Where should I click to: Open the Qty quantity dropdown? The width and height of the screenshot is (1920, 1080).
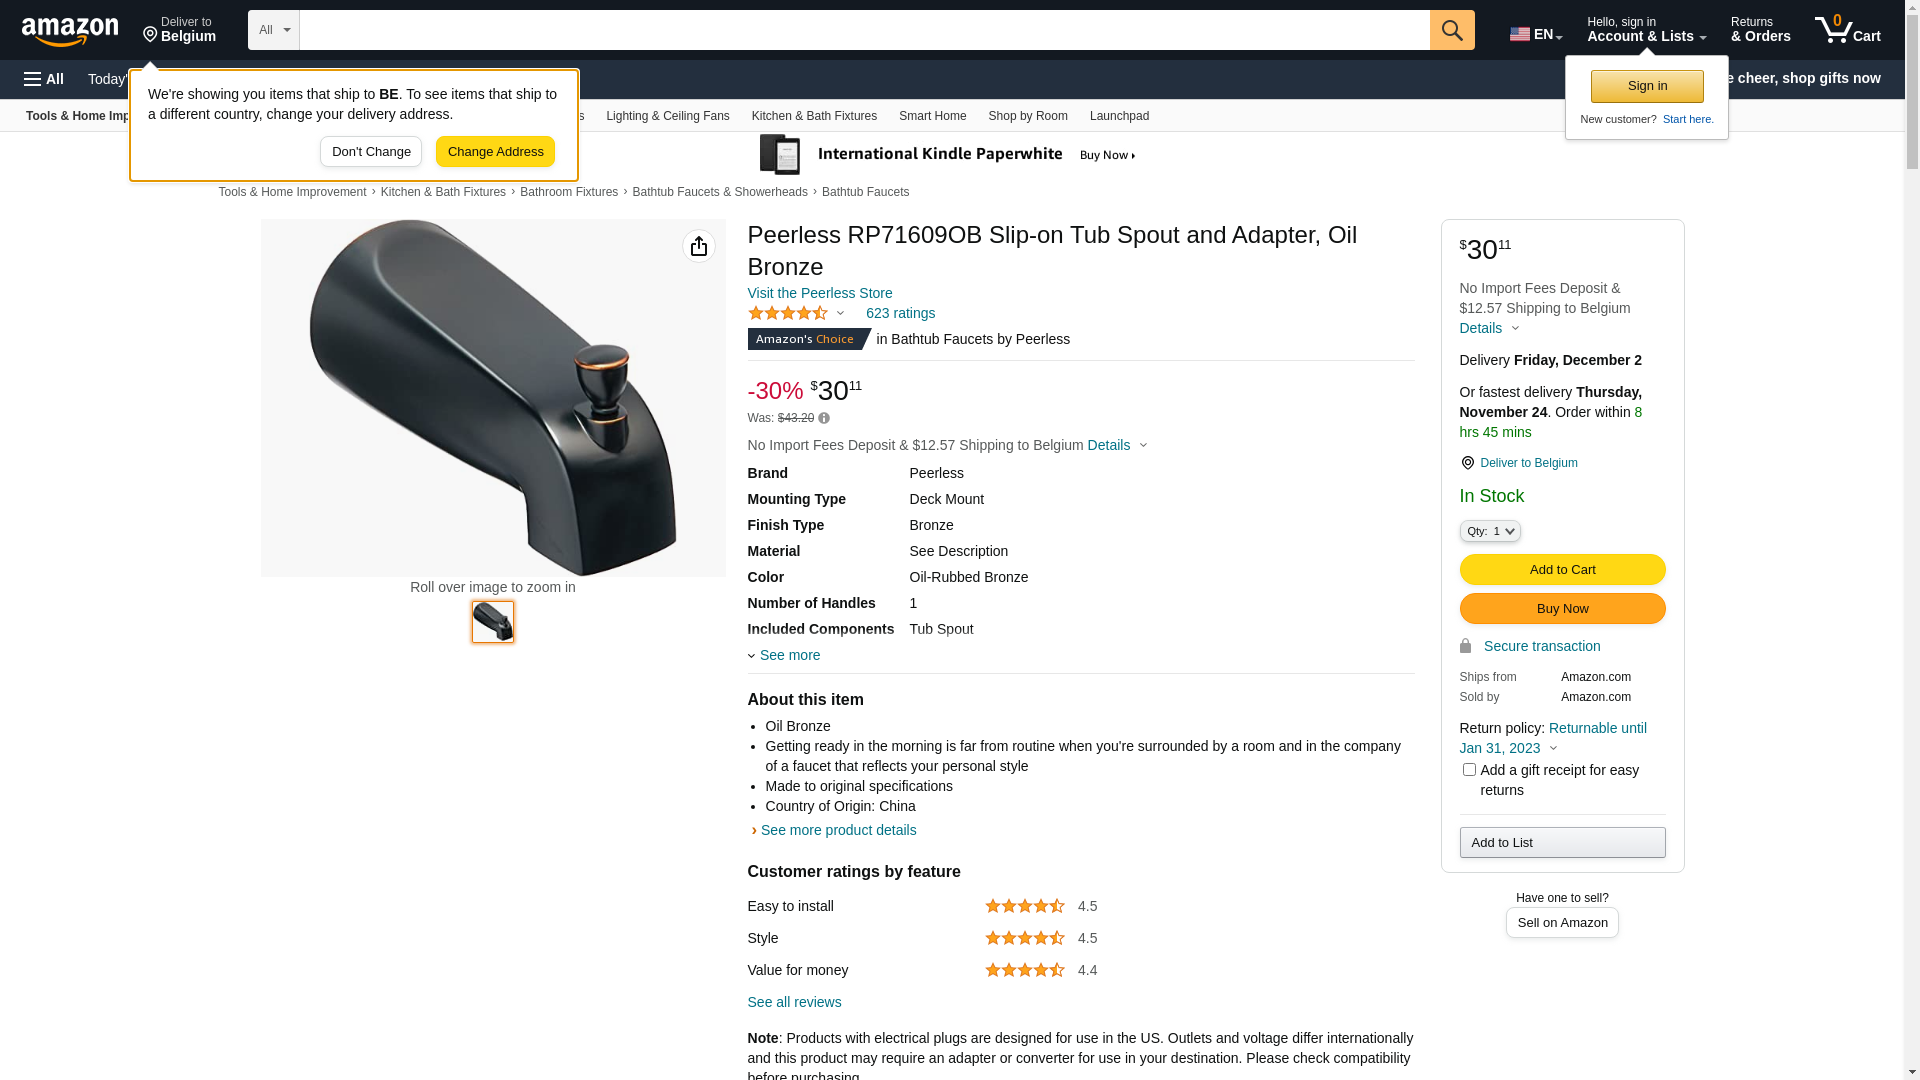tap(1489, 531)
